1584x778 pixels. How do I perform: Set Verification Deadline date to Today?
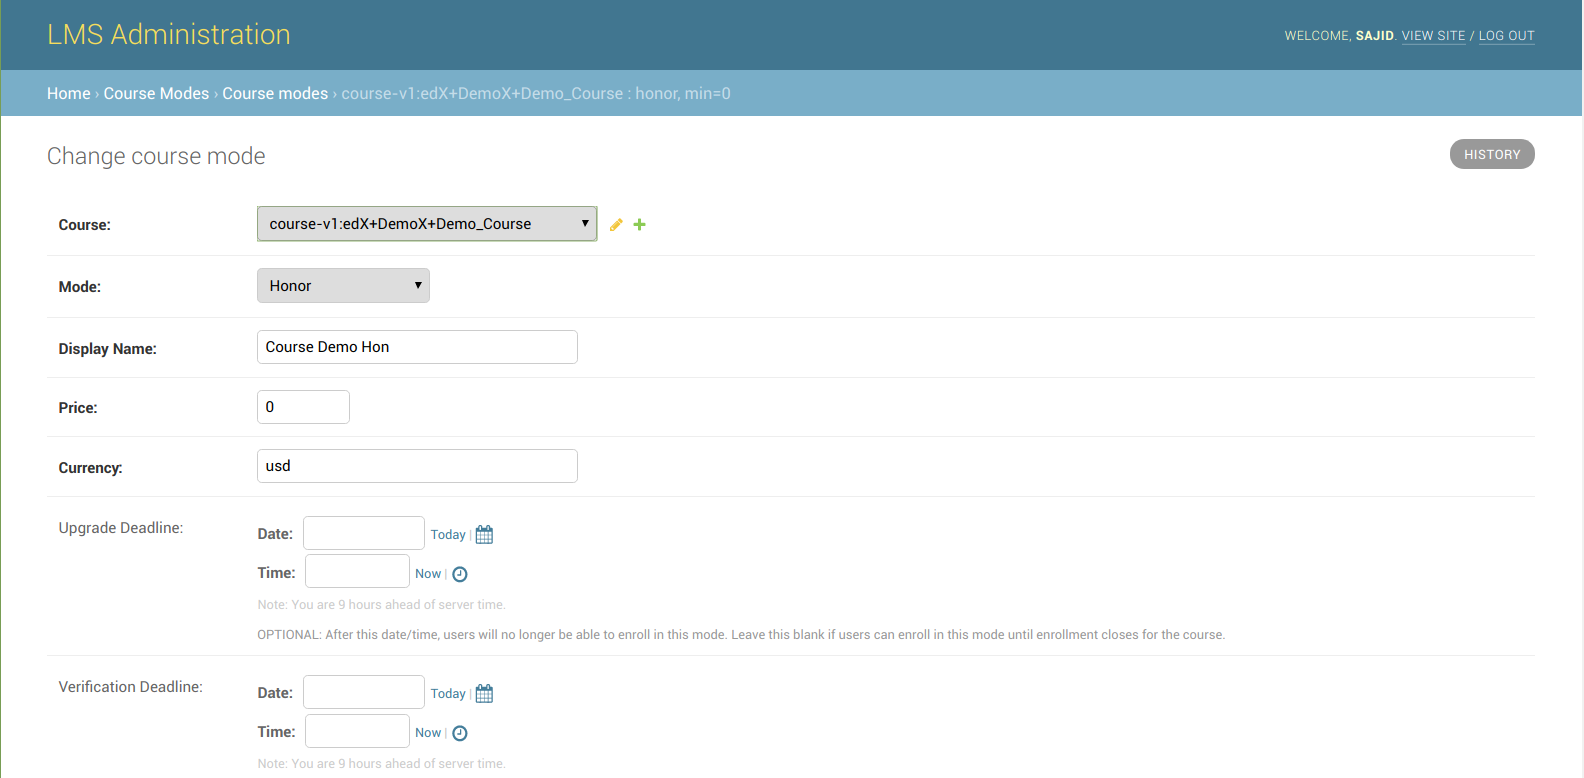[448, 694]
